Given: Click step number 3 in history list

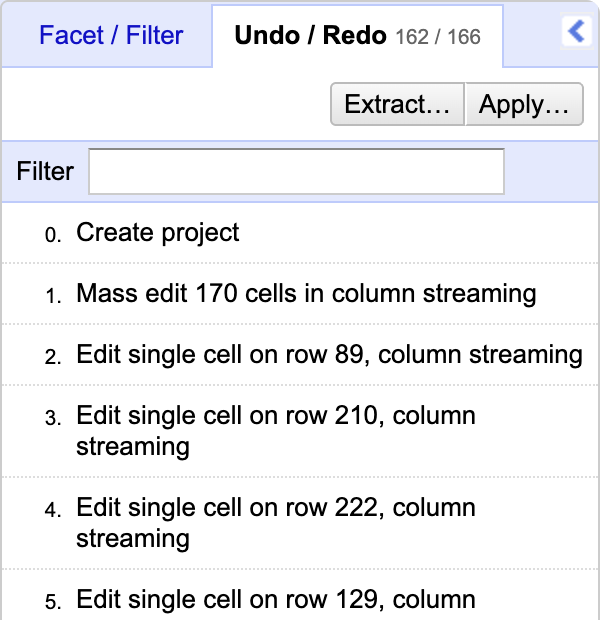Looking at the screenshot, I should coord(53,418).
